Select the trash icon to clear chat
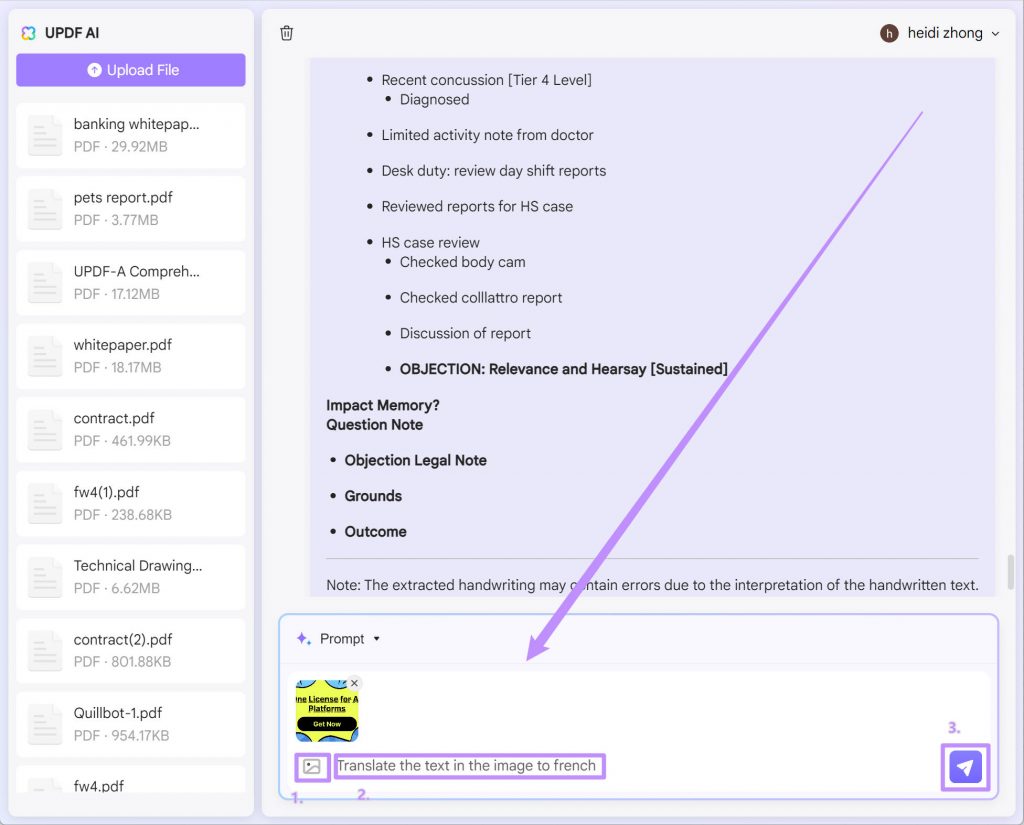1024x825 pixels. point(286,32)
